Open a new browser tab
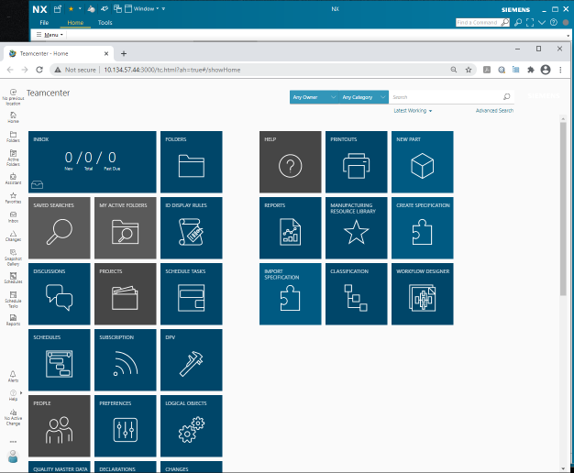The image size is (574, 473). tap(124, 53)
